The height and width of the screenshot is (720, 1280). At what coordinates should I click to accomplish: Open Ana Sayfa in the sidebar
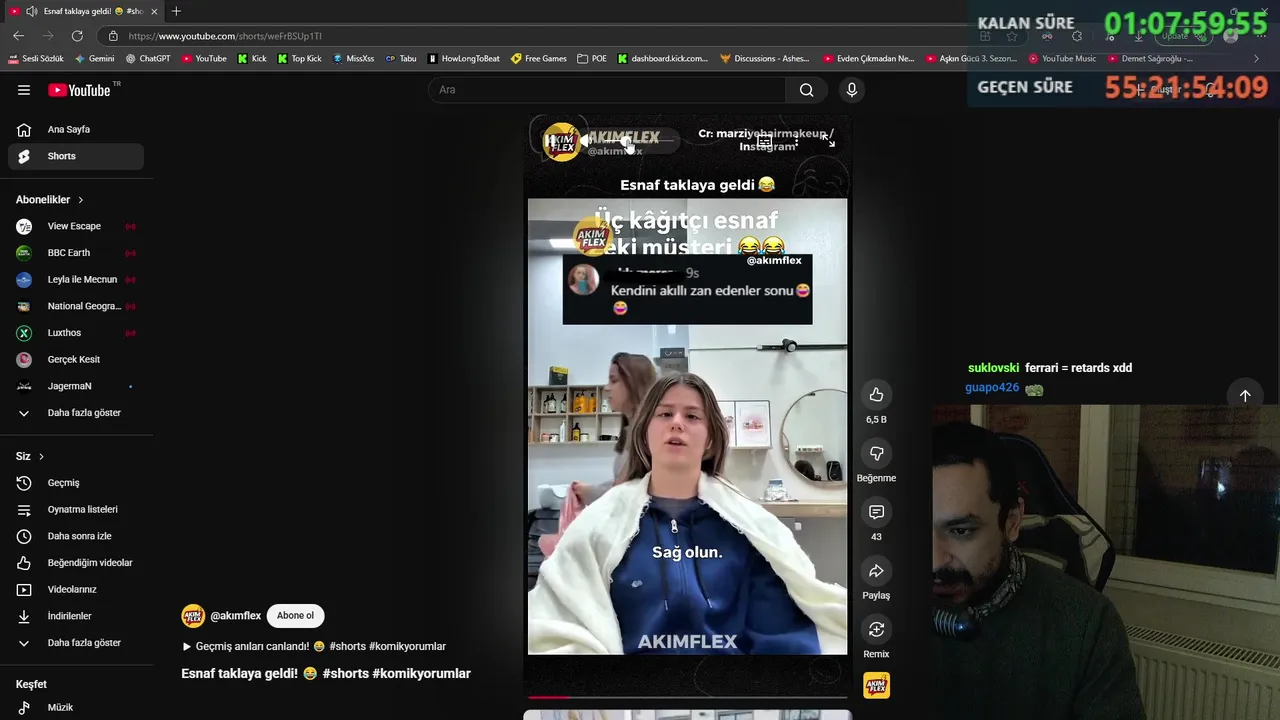pyautogui.click(x=76, y=129)
